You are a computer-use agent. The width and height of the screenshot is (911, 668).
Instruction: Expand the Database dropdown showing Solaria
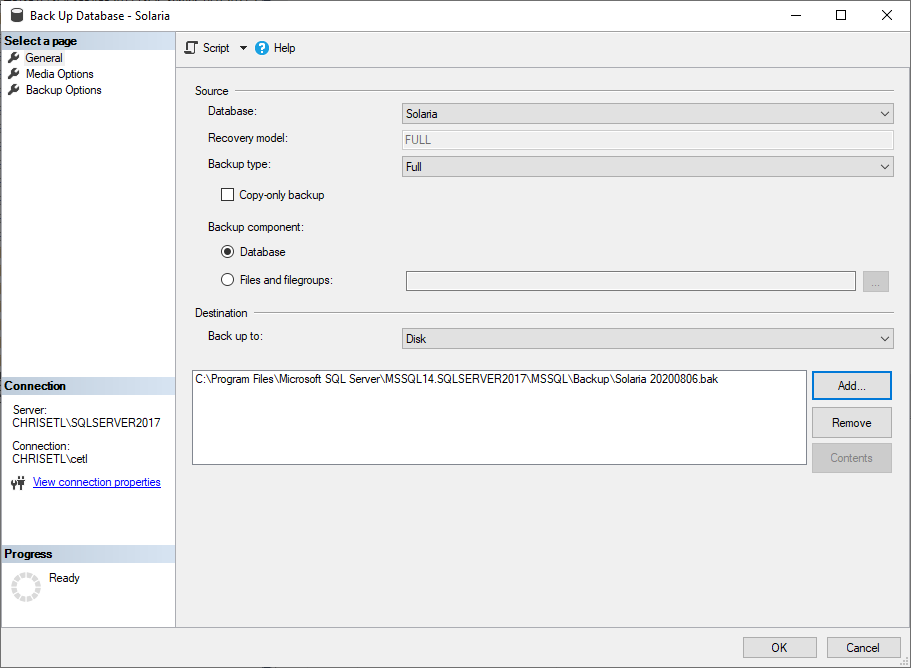click(647, 113)
